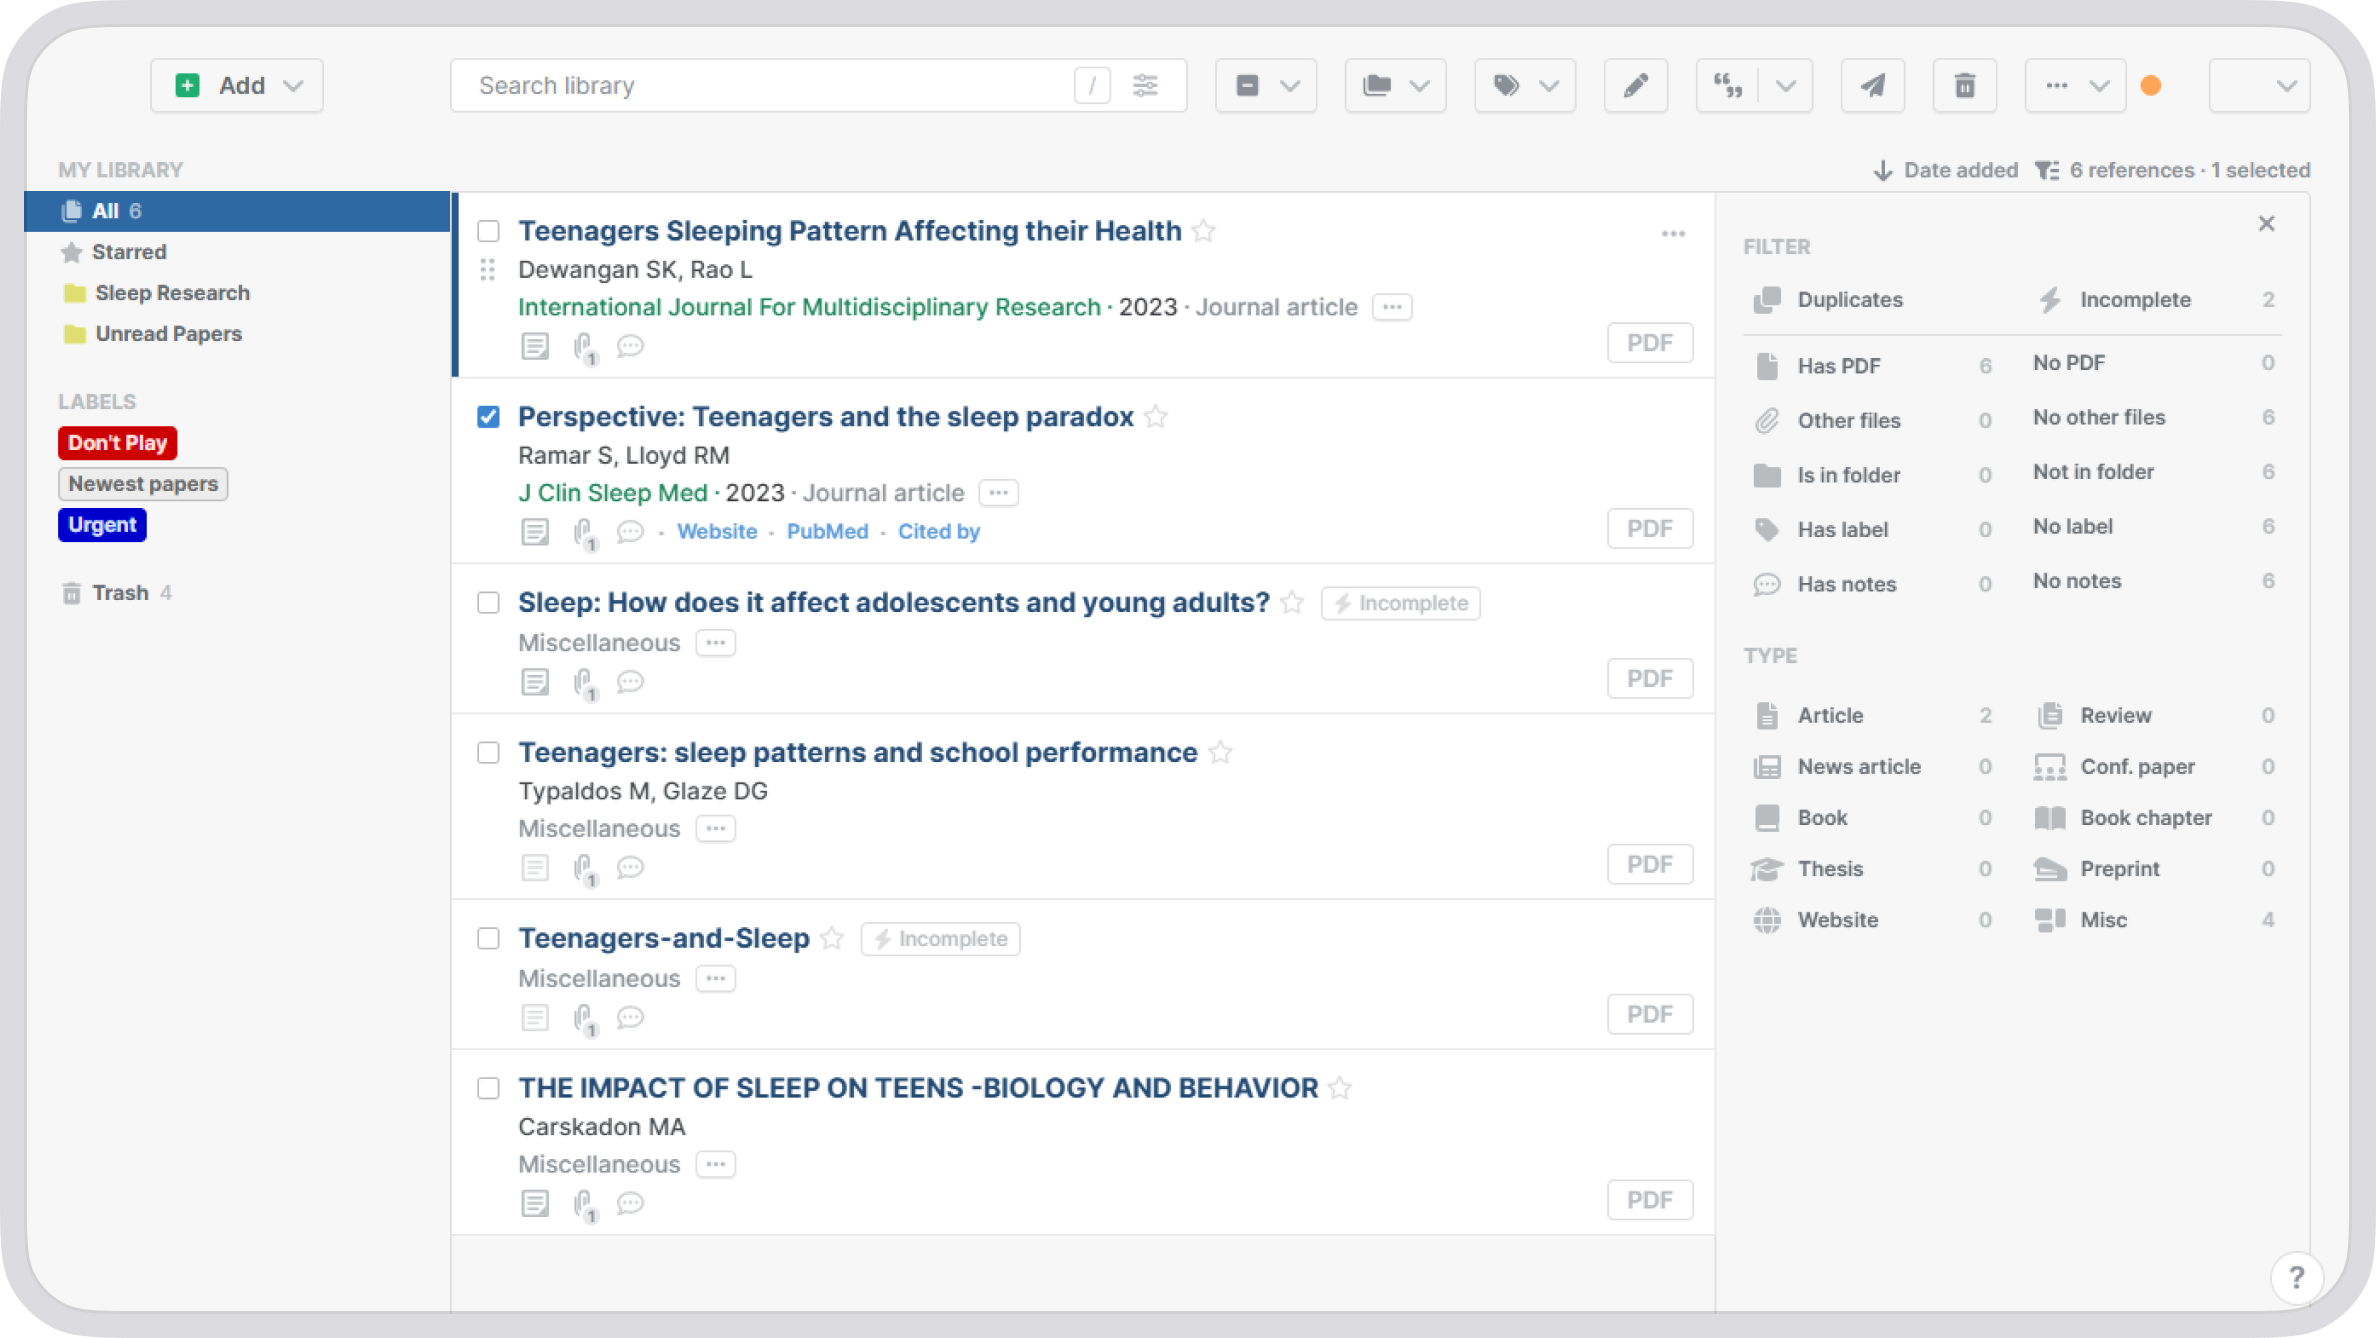Check the Teenagers Sleeping Pattern reference checkbox
This screenshot has width=2376, height=1338.
click(x=488, y=231)
